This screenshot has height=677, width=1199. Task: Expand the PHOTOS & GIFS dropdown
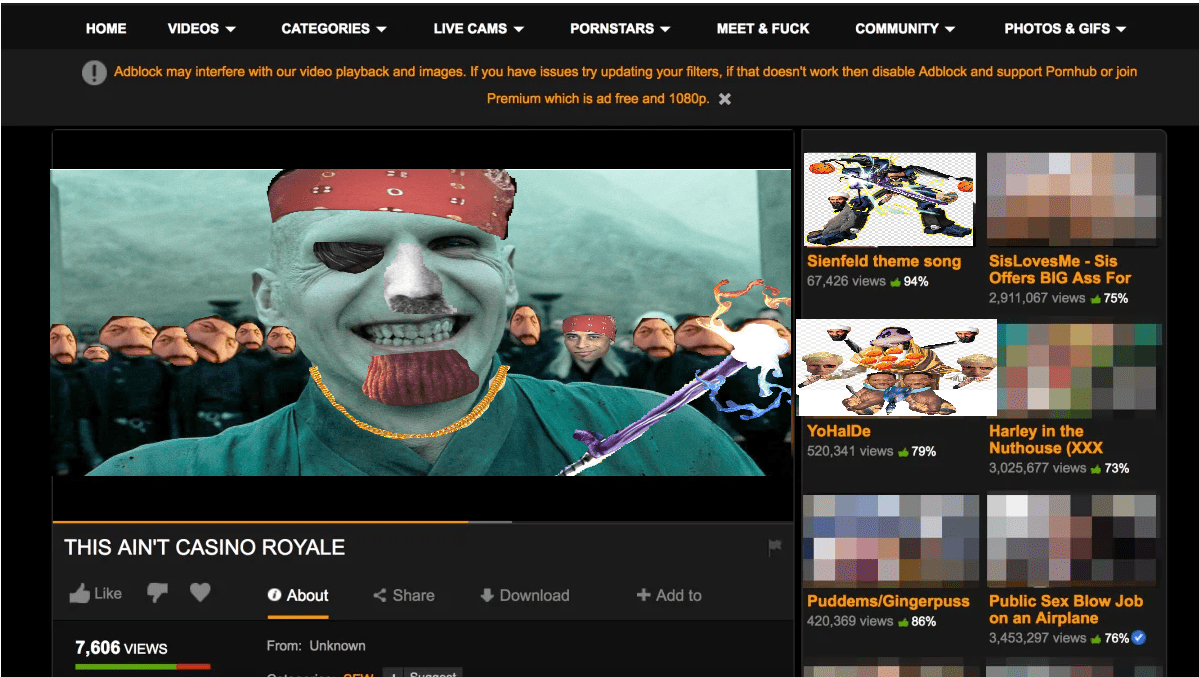(1065, 28)
